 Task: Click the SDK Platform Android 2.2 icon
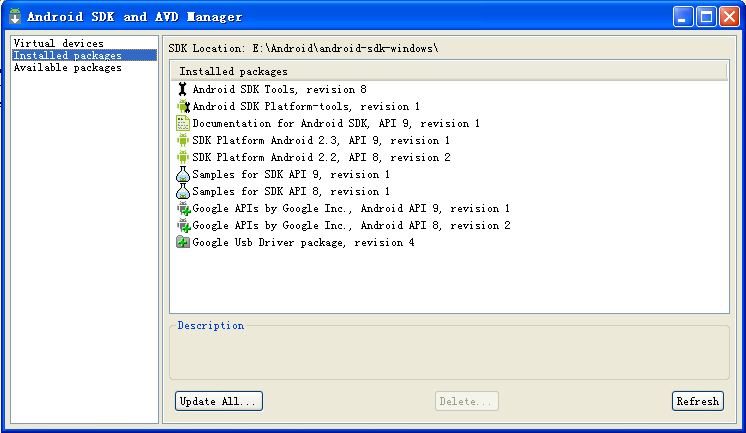pos(183,157)
